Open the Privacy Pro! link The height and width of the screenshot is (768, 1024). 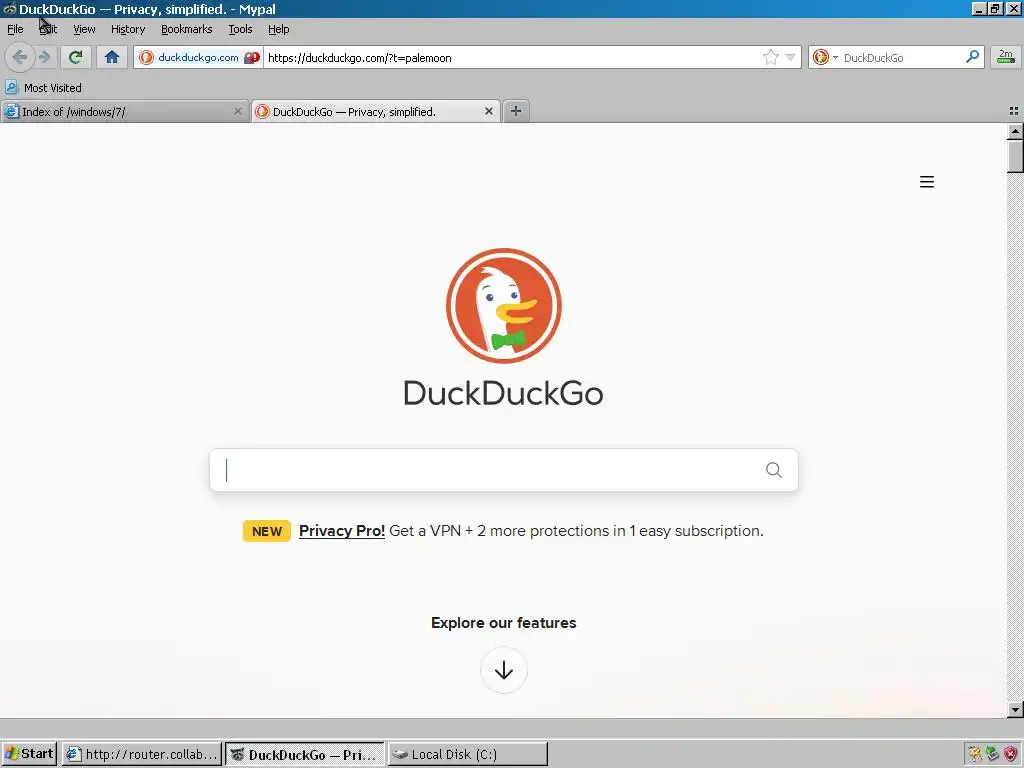point(342,531)
